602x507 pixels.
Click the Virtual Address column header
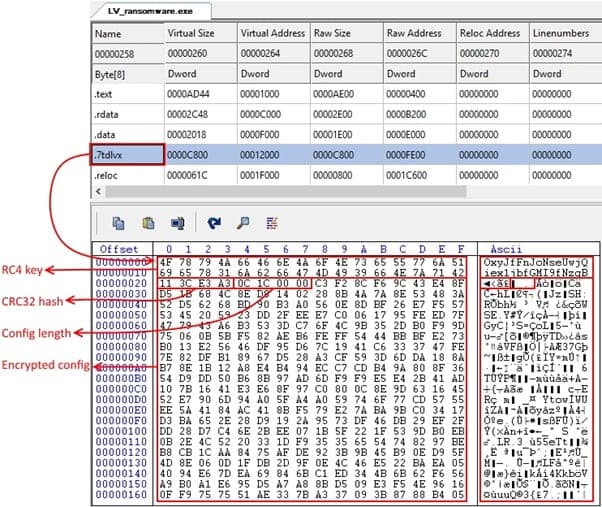pyautogui.click(x=272, y=33)
